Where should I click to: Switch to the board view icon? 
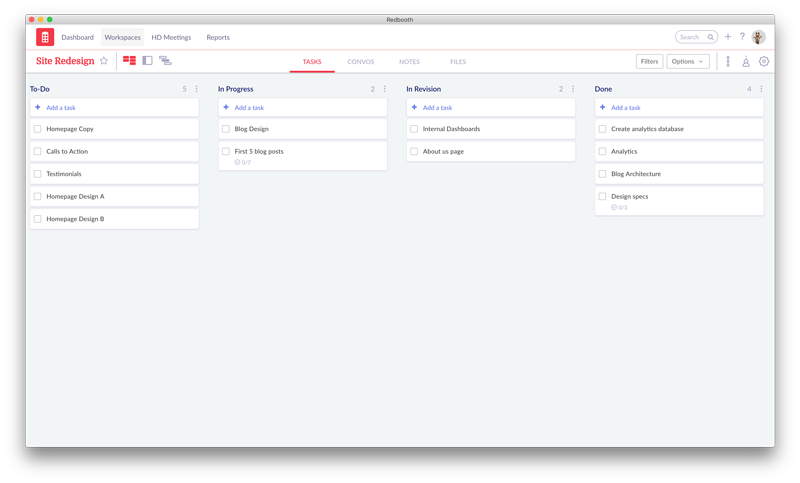[x=129, y=61]
